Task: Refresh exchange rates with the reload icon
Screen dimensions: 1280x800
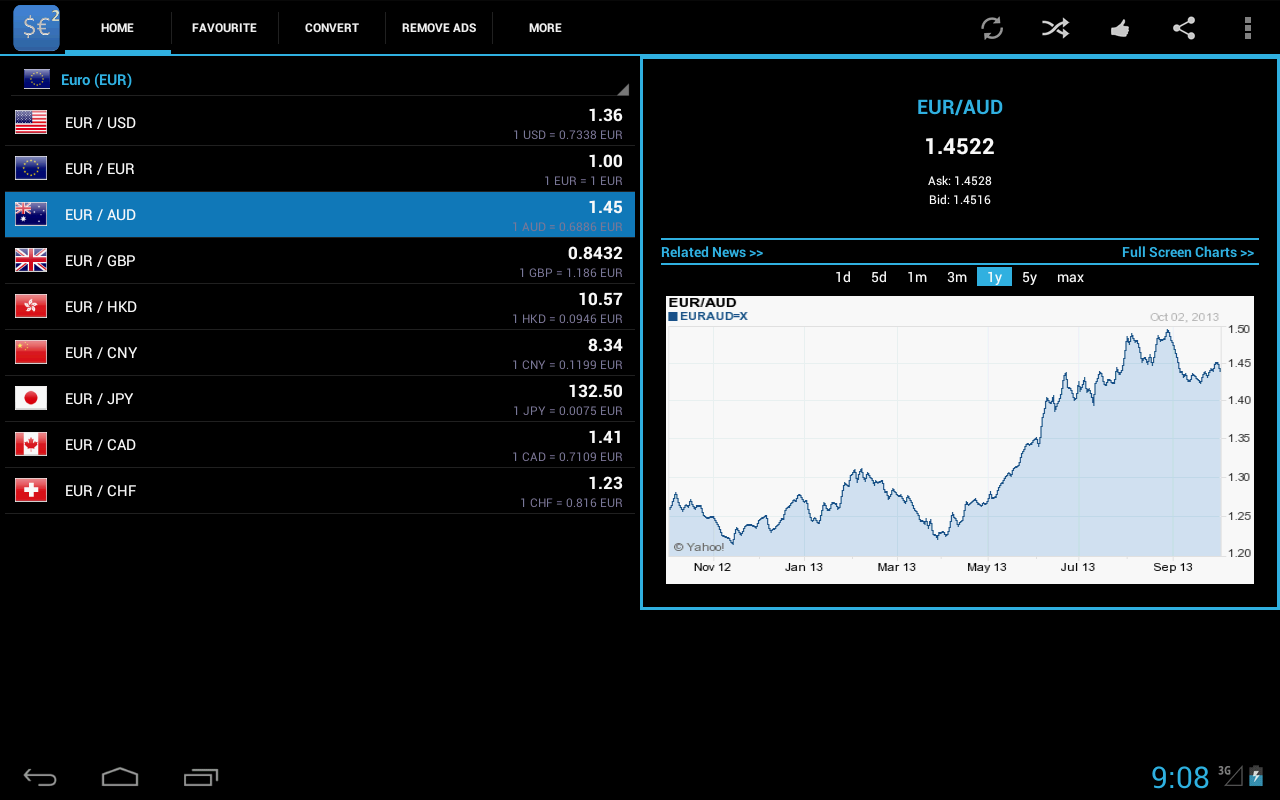Action: pyautogui.click(x=992, y=28)
